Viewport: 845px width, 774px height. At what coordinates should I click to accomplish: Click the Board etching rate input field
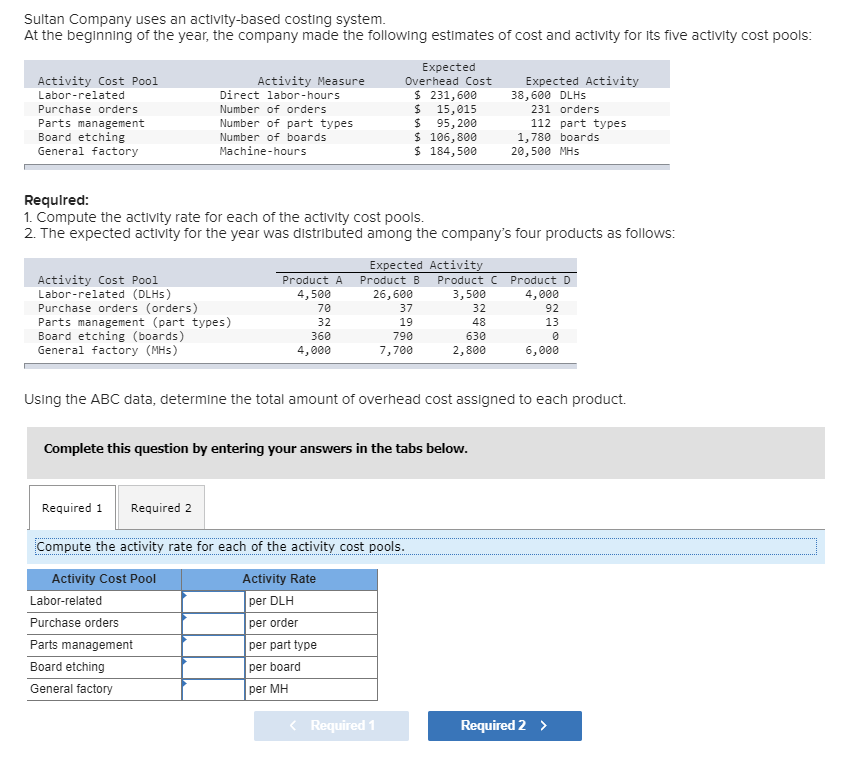(213, 666)
